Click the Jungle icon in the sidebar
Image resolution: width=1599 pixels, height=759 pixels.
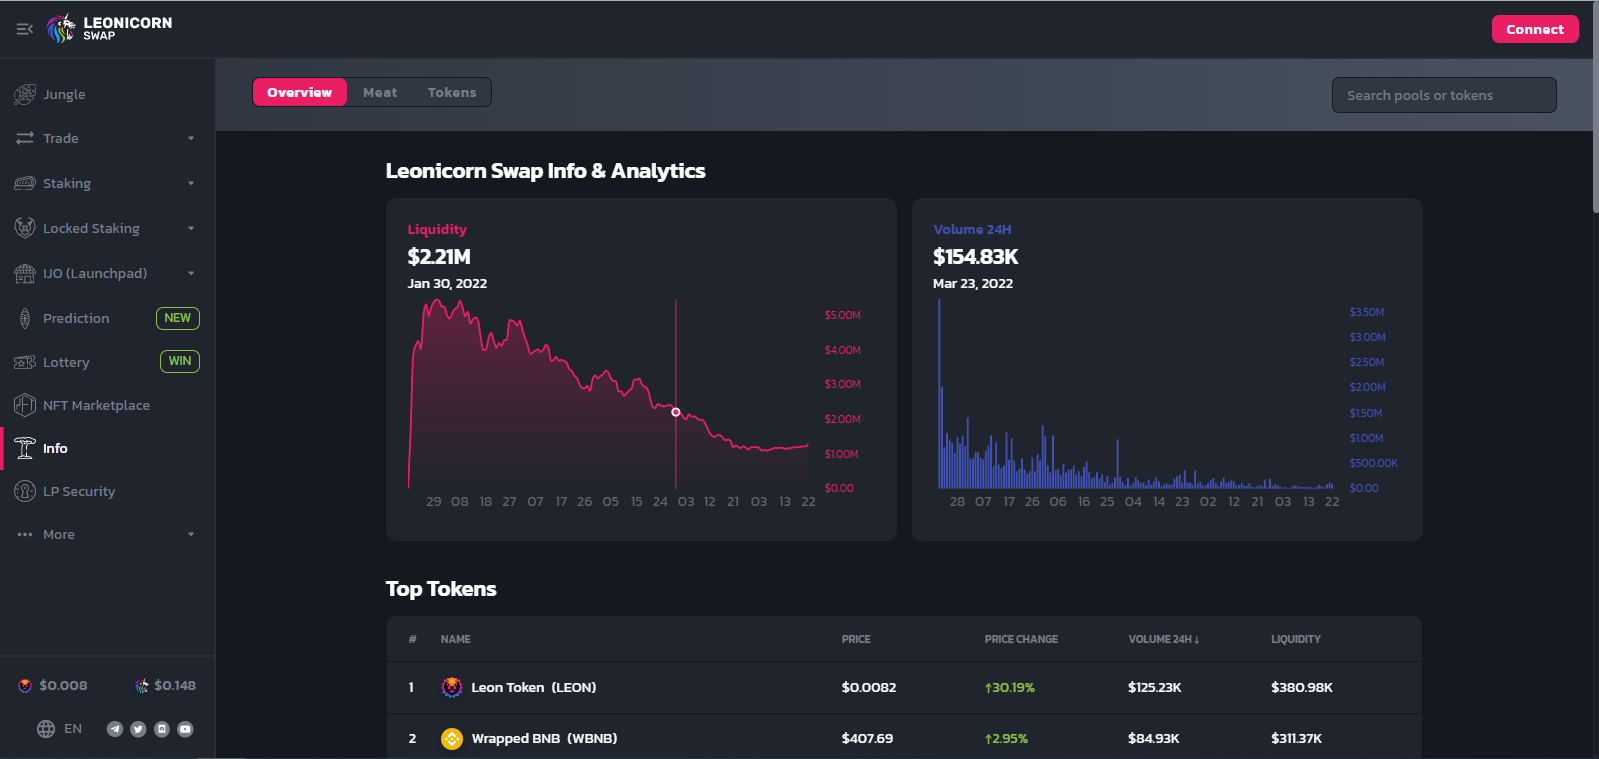tap(25, 95)
